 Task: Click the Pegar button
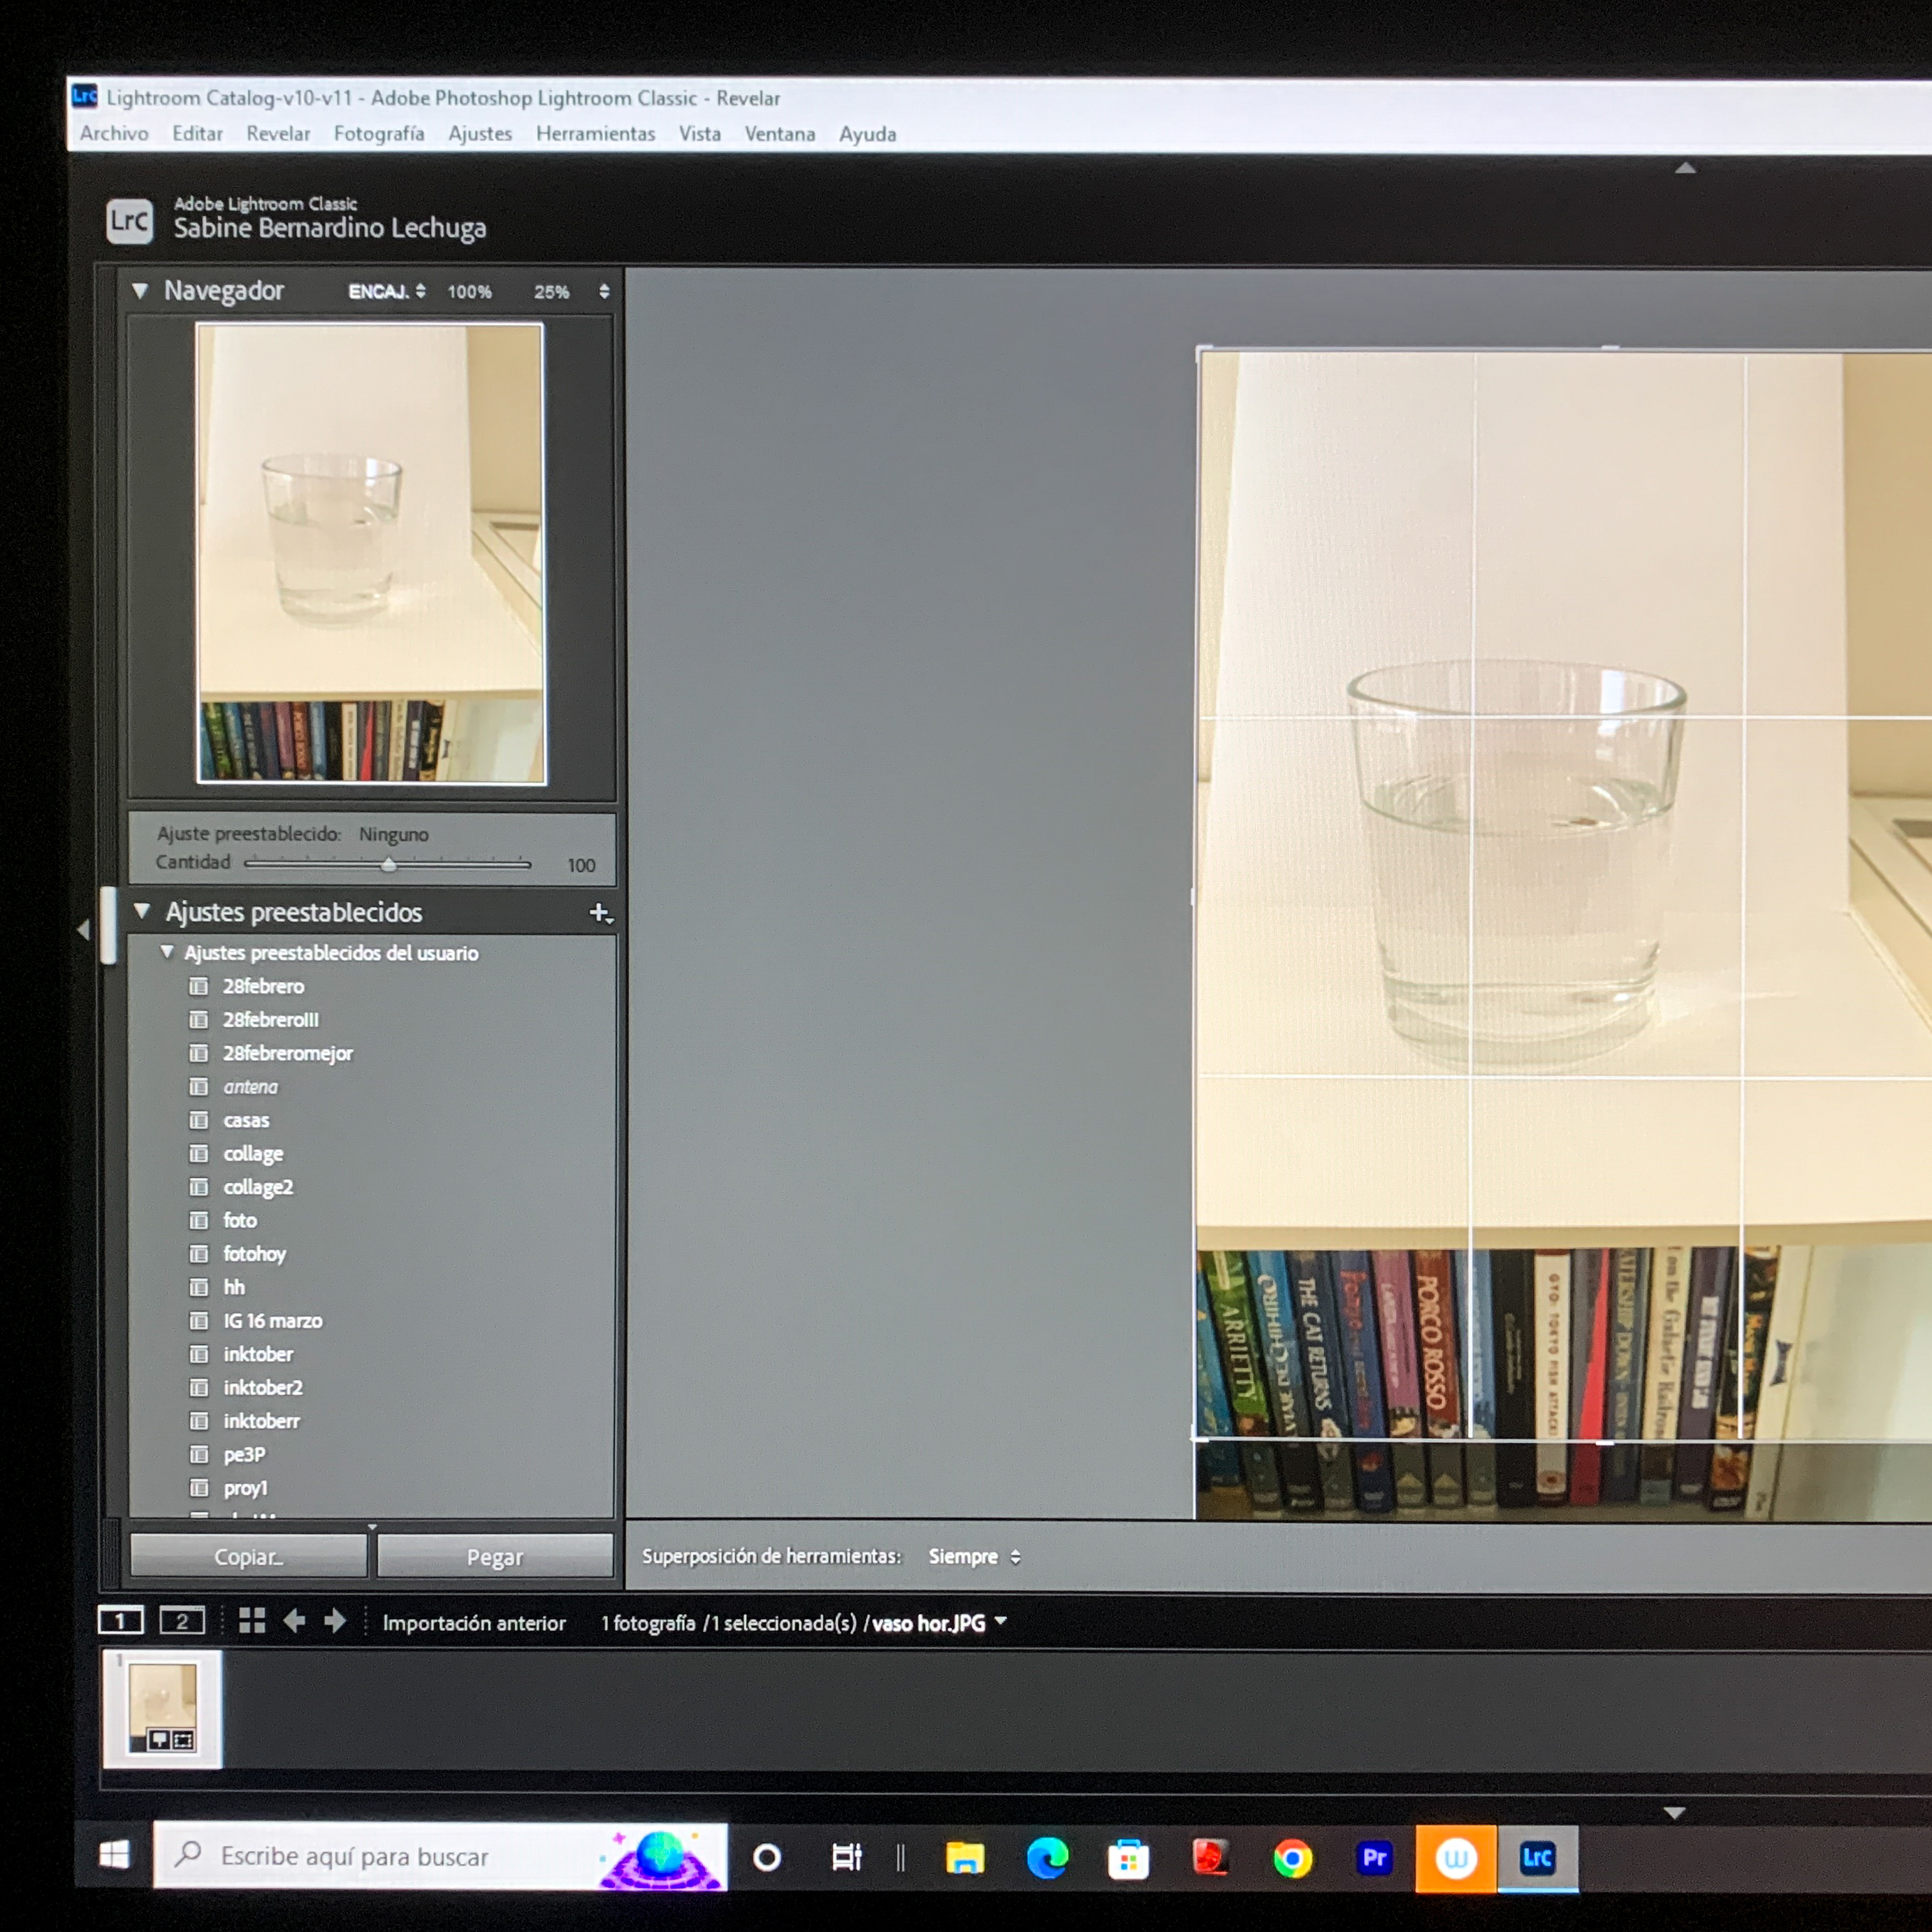click(494, 1557)
